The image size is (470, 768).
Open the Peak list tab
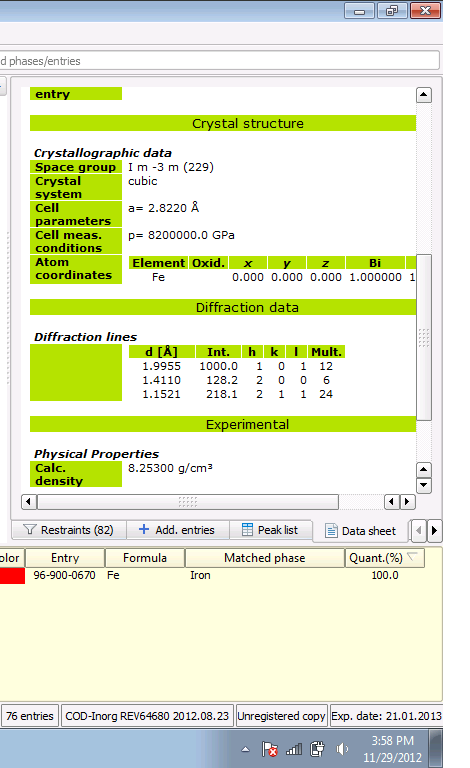270,530
